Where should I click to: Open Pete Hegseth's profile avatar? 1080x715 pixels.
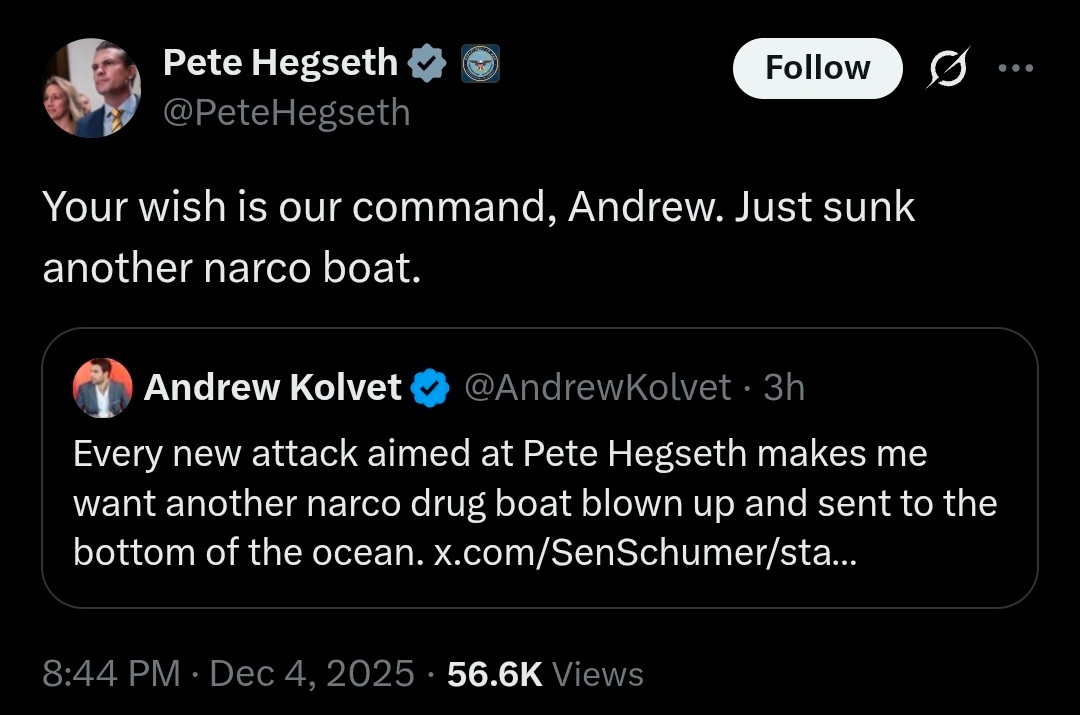coord(91,88)
